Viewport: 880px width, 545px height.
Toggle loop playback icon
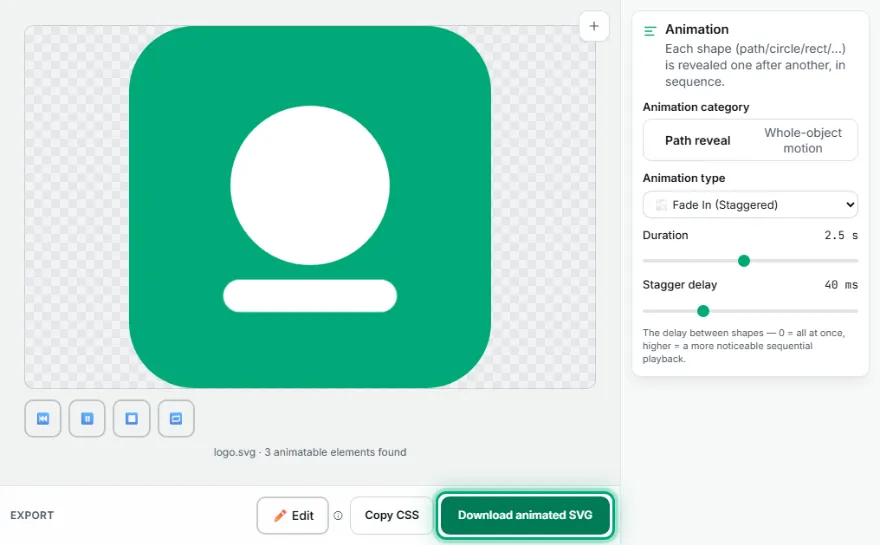pos(176,418)
